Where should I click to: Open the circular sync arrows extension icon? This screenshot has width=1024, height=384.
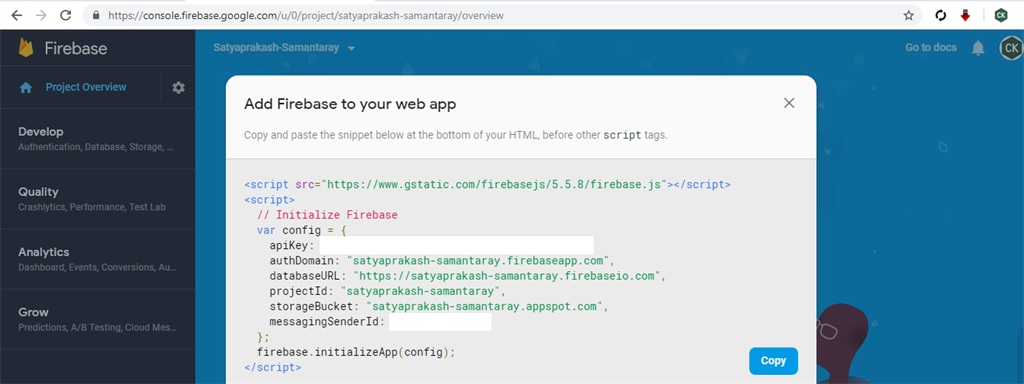pos(940,15)
